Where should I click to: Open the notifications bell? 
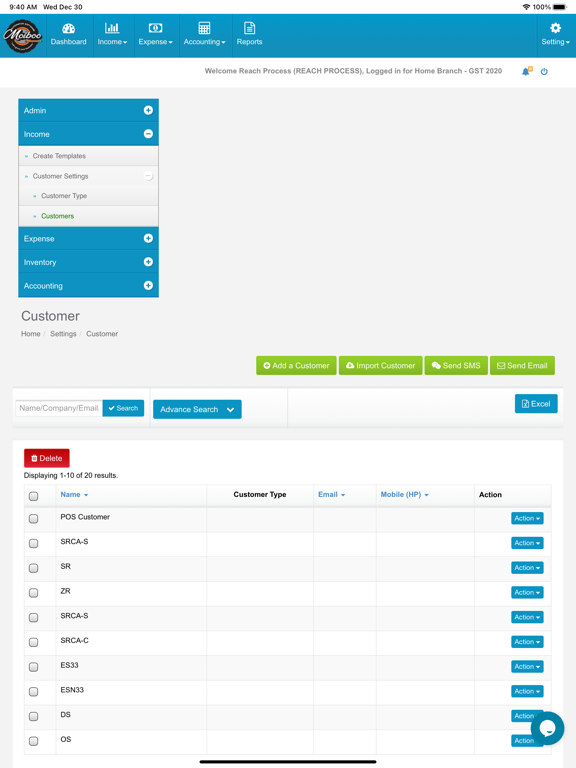tap(526, 72)
